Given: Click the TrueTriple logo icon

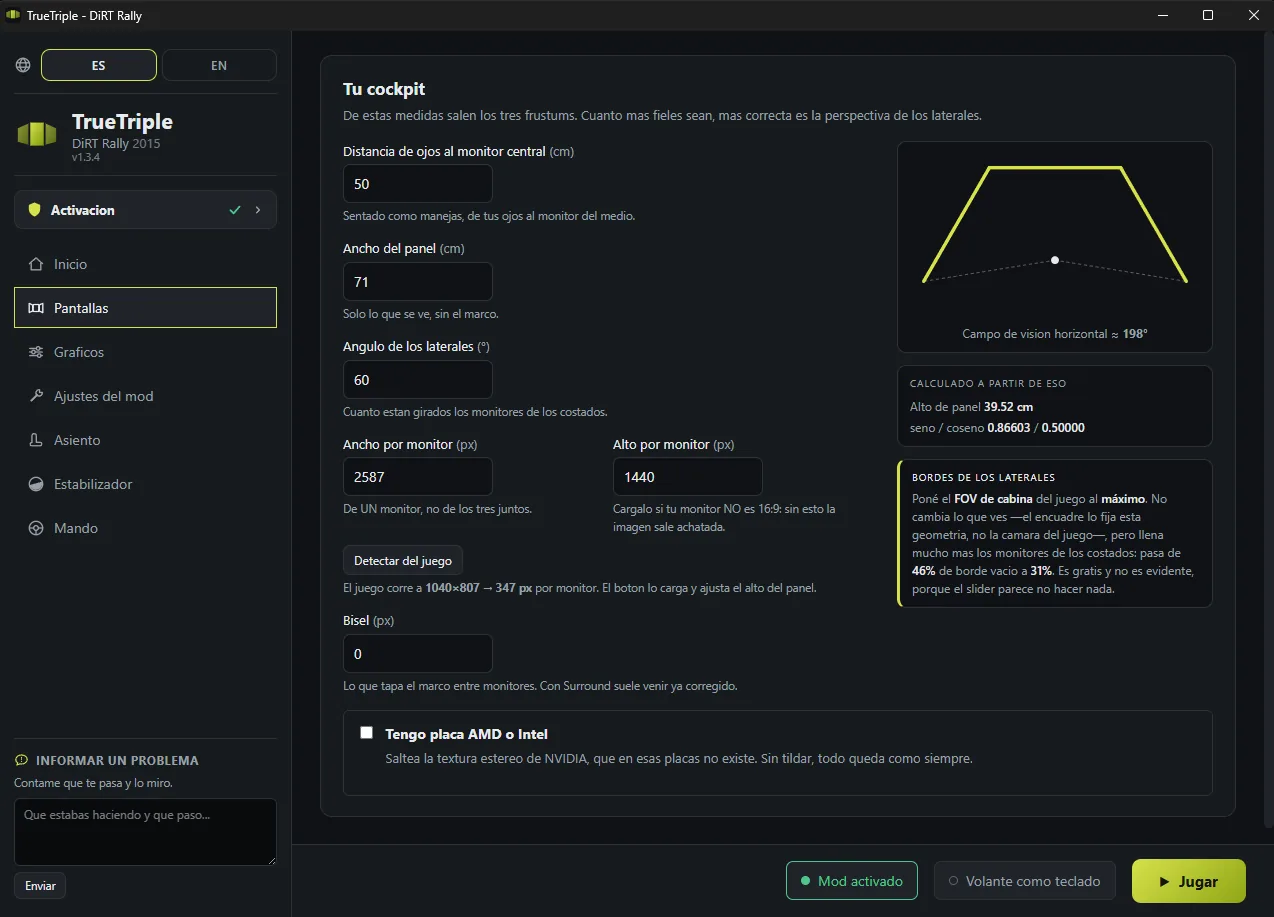Looking at the screenshot, I should click(37, 133).
